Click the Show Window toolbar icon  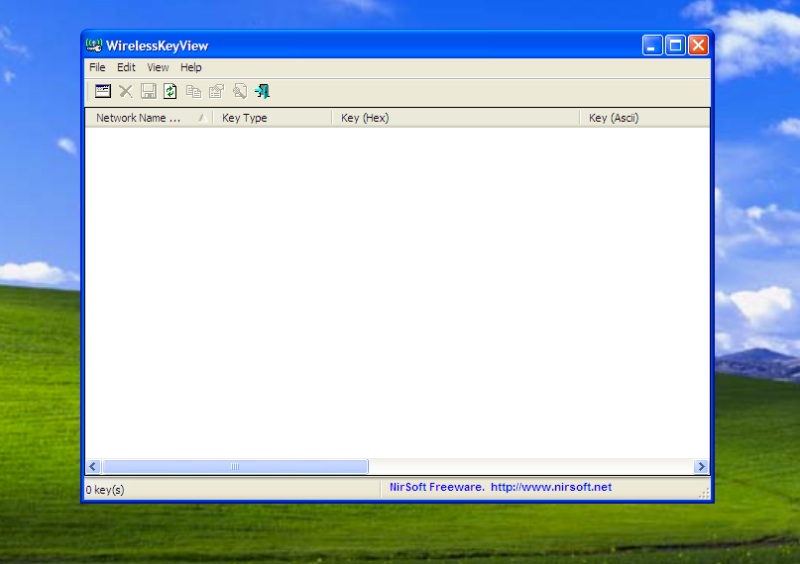(x=103, y=91)
